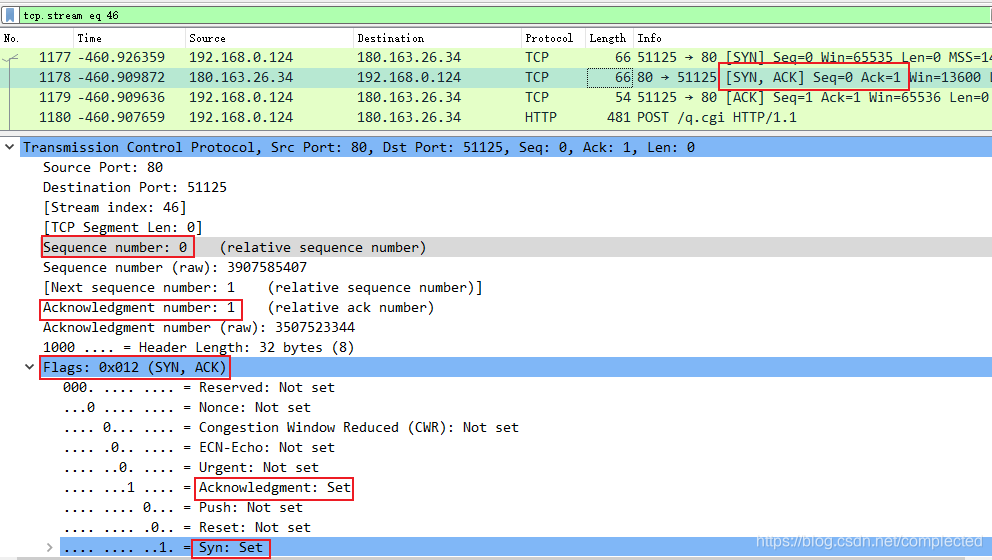This screenshot has height=560, width=992.
Task: Select packet number 1179
Action: (x=496, y=97)
